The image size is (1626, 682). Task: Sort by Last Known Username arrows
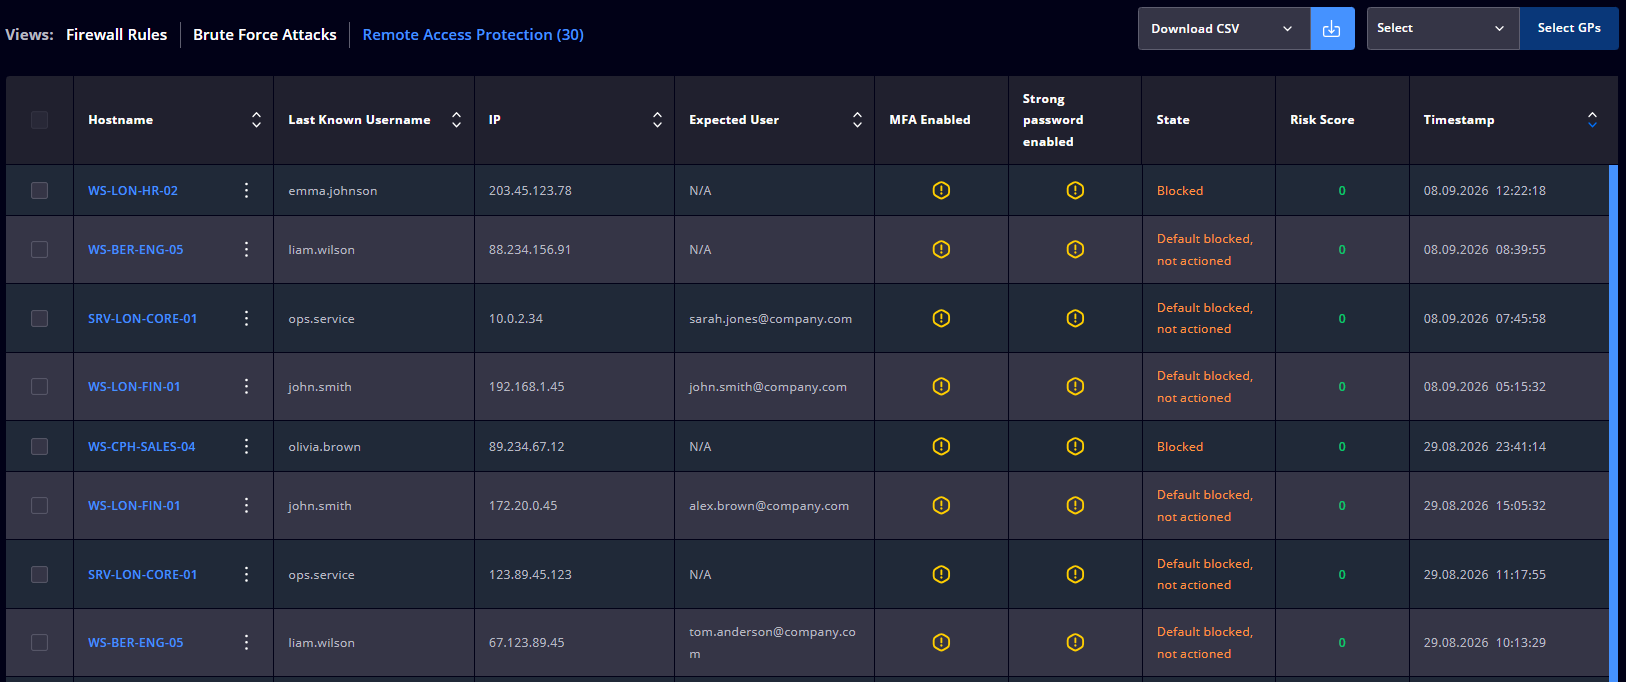456,120
